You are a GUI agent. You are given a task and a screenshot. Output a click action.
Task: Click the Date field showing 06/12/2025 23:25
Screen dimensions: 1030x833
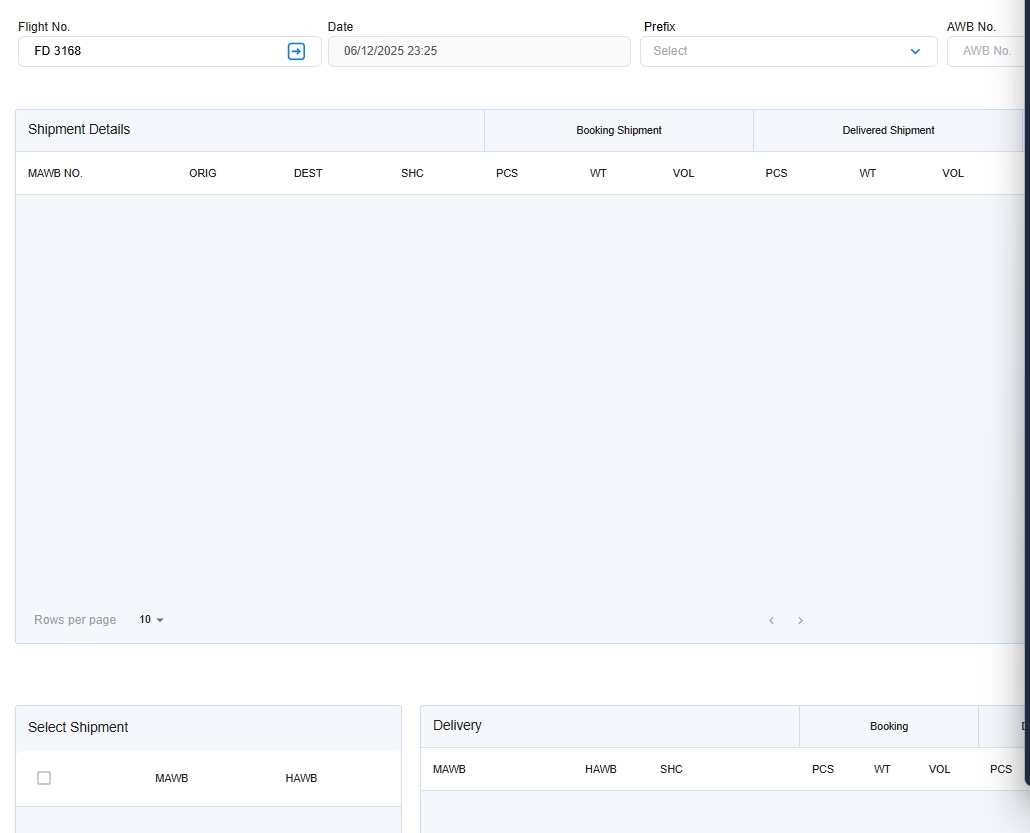coord(478,51)
